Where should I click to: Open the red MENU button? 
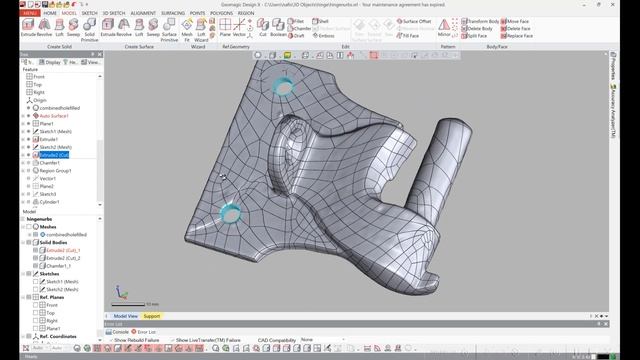click(30, 13)
